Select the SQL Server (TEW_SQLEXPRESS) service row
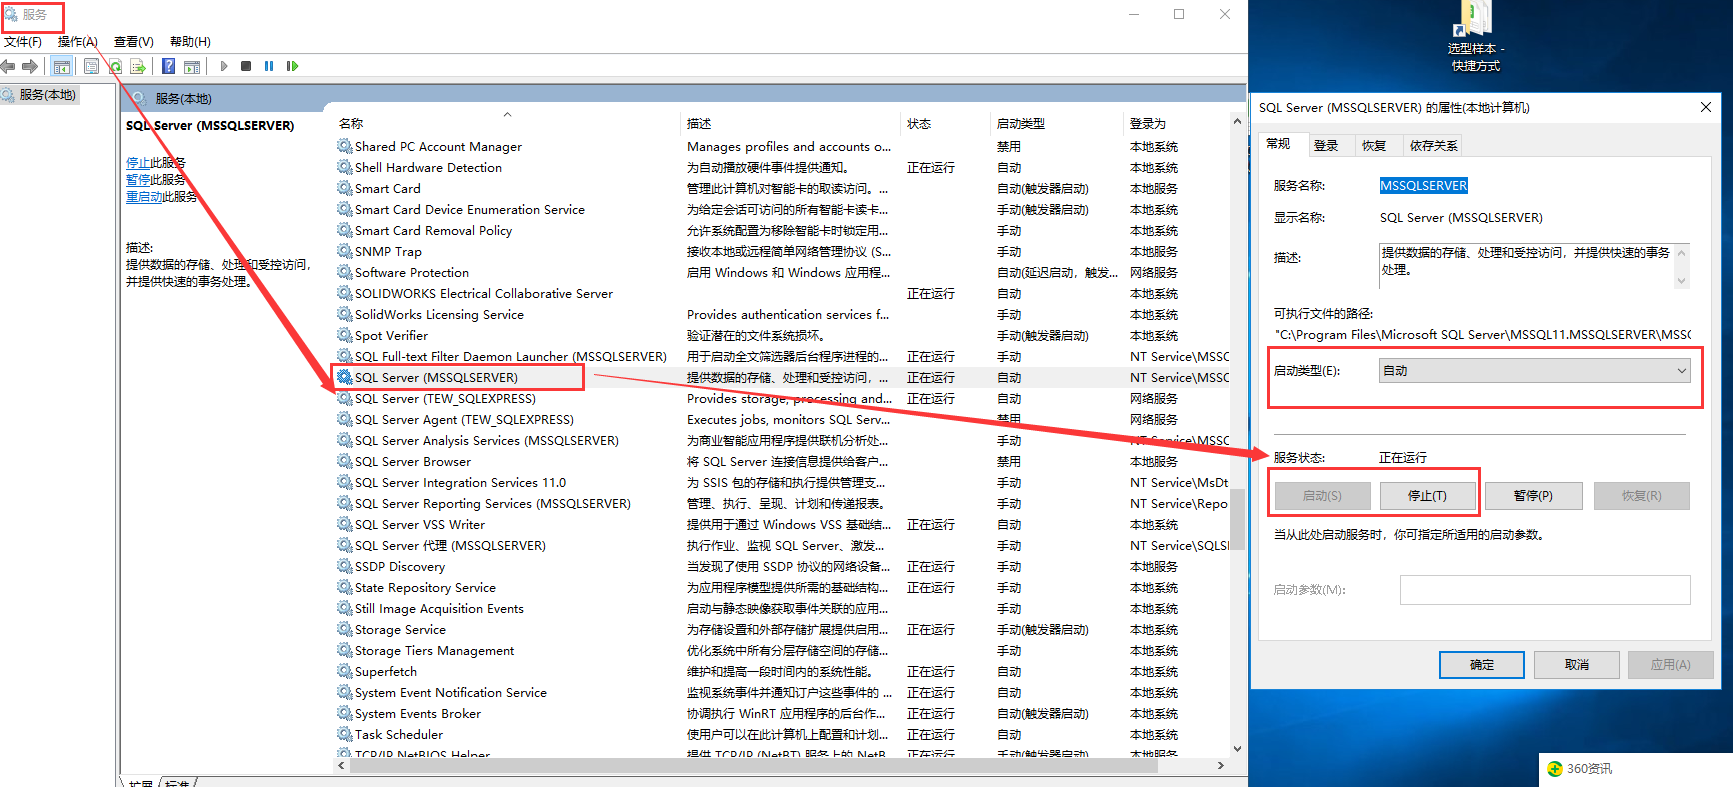Viewport: 1733px width, 787px height. [x=783, y=398]
